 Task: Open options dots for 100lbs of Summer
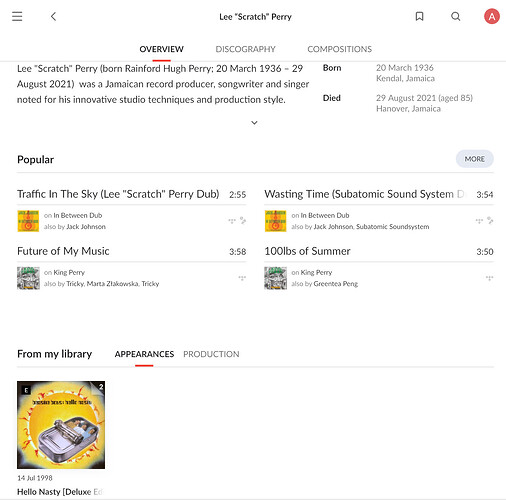click(489, 278)
